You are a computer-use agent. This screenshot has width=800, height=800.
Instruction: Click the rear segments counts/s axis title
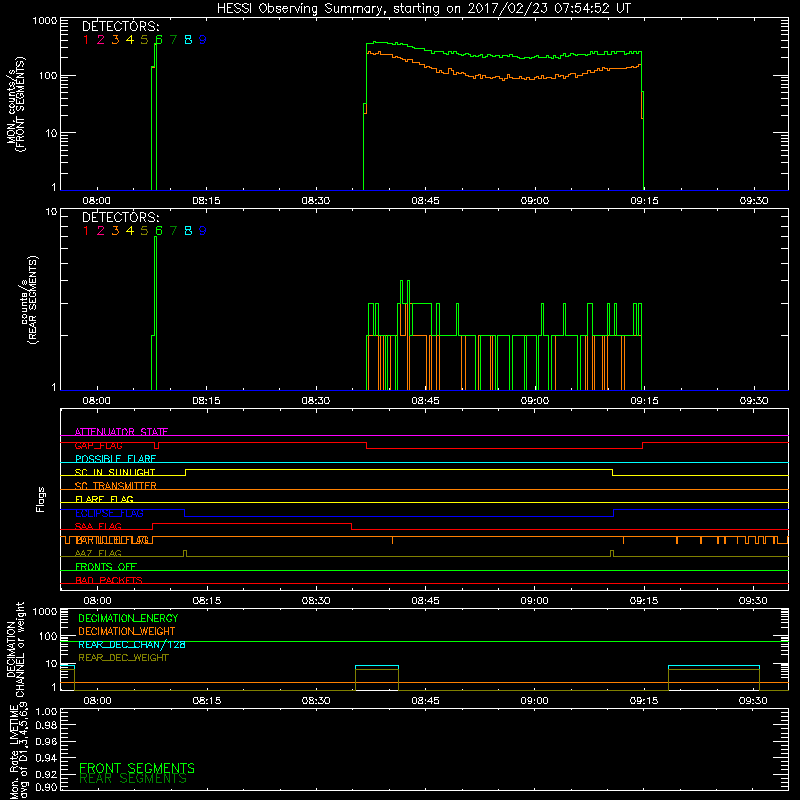(29, 299)
